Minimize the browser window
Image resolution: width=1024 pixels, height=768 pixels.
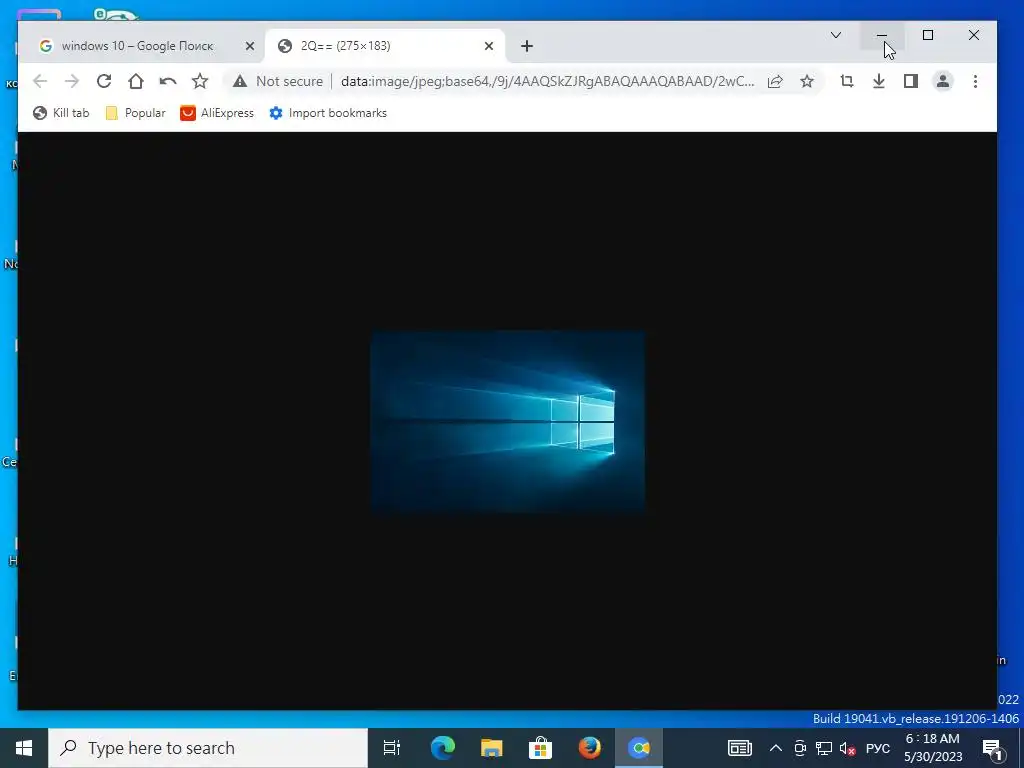pyautogui.click(x=882, y=35)
